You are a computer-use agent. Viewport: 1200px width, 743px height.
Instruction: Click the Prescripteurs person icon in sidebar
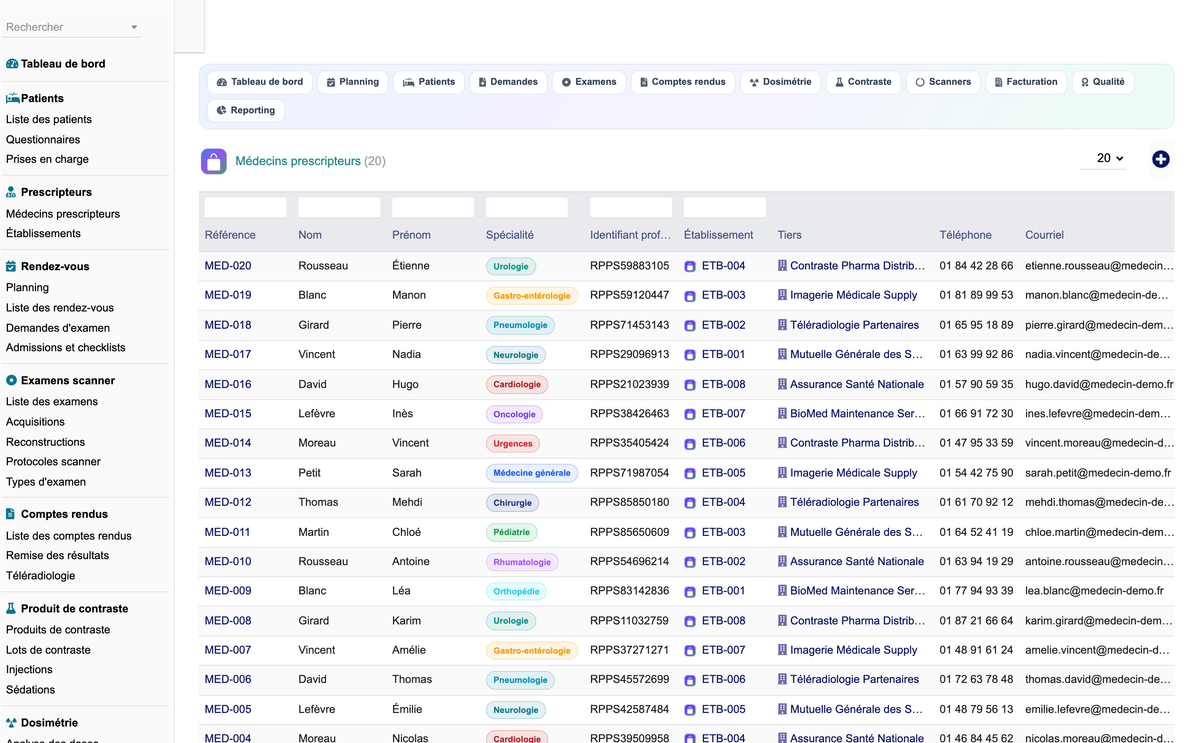point(12,192)
